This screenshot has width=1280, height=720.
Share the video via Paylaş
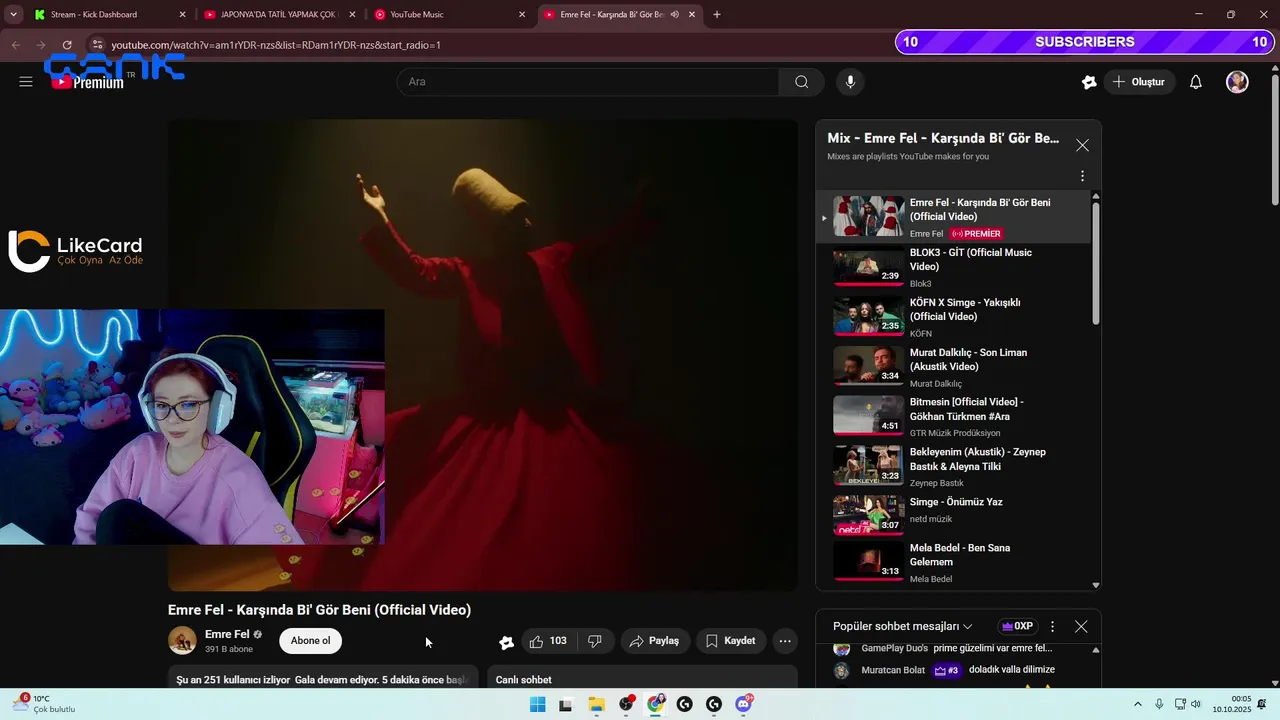coord(654,641)
